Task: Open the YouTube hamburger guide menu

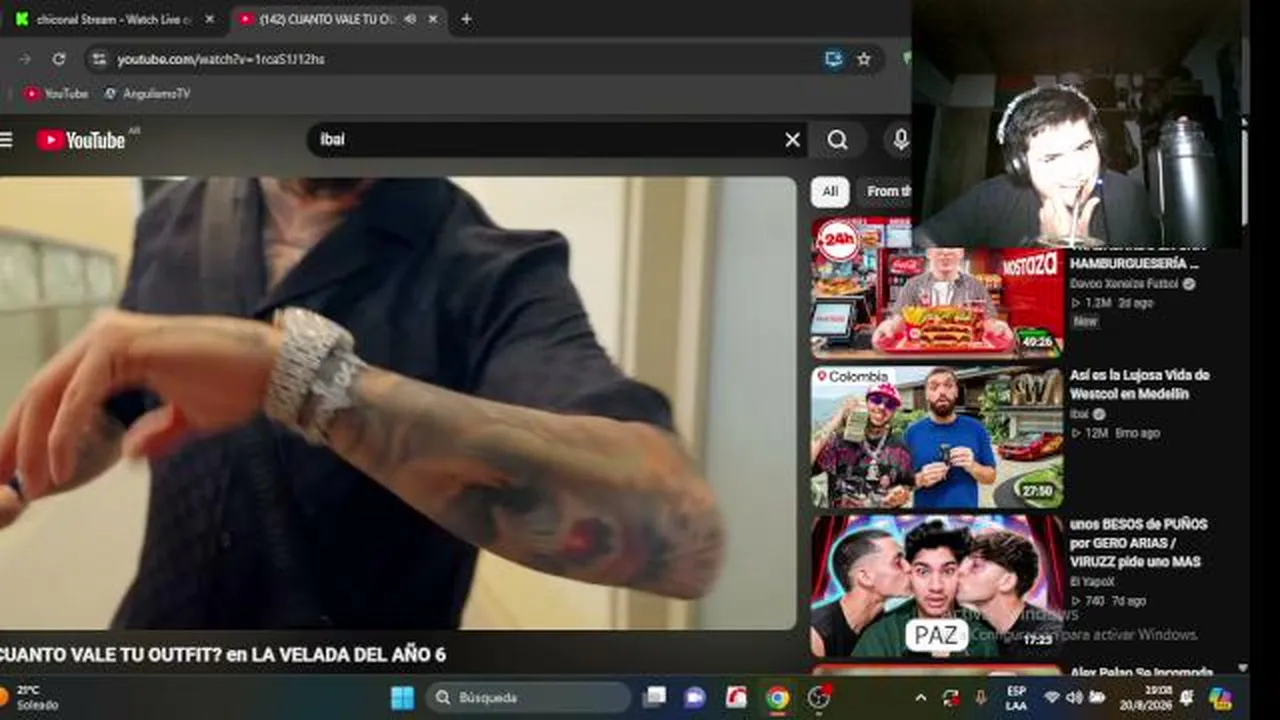Action: click(x=6, y=140)
